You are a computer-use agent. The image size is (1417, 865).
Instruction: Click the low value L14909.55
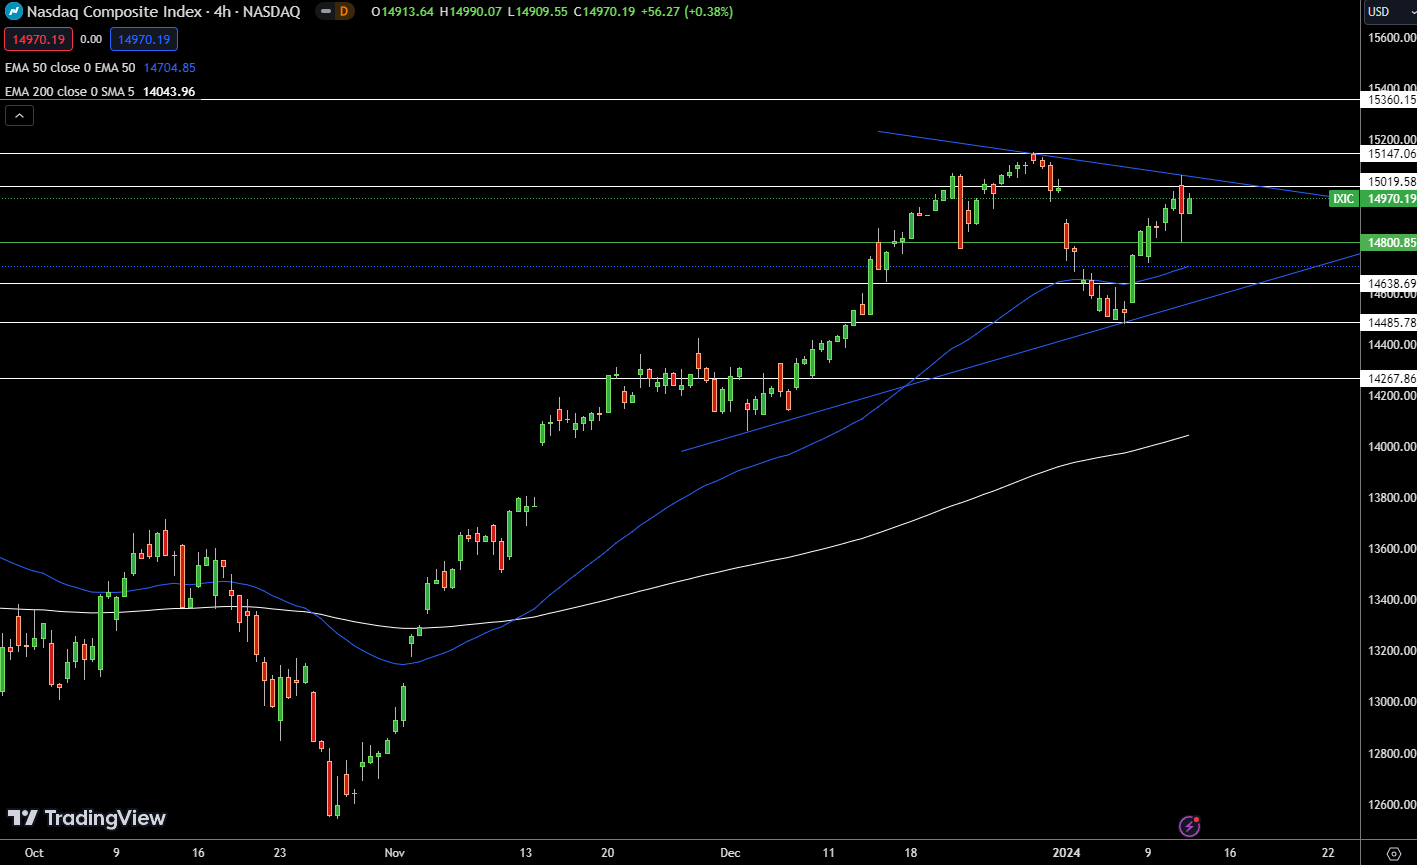(x=538, y=12)
